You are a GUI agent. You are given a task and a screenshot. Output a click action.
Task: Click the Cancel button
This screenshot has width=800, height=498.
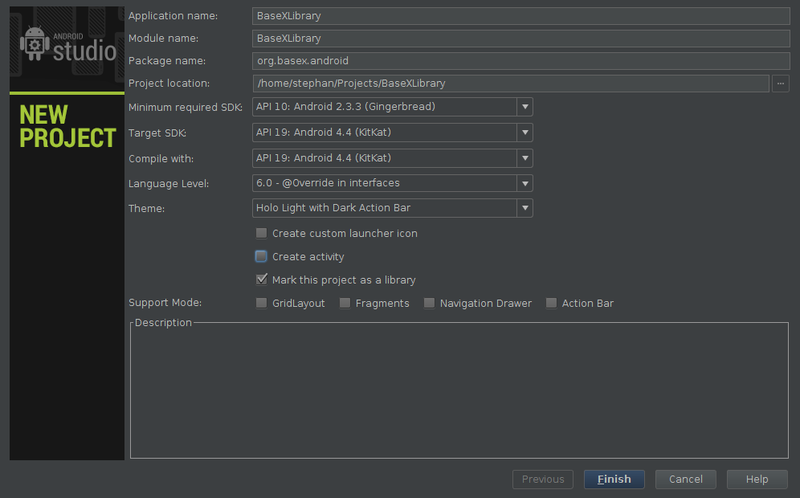pyautogui.click(x=686, y=479)
